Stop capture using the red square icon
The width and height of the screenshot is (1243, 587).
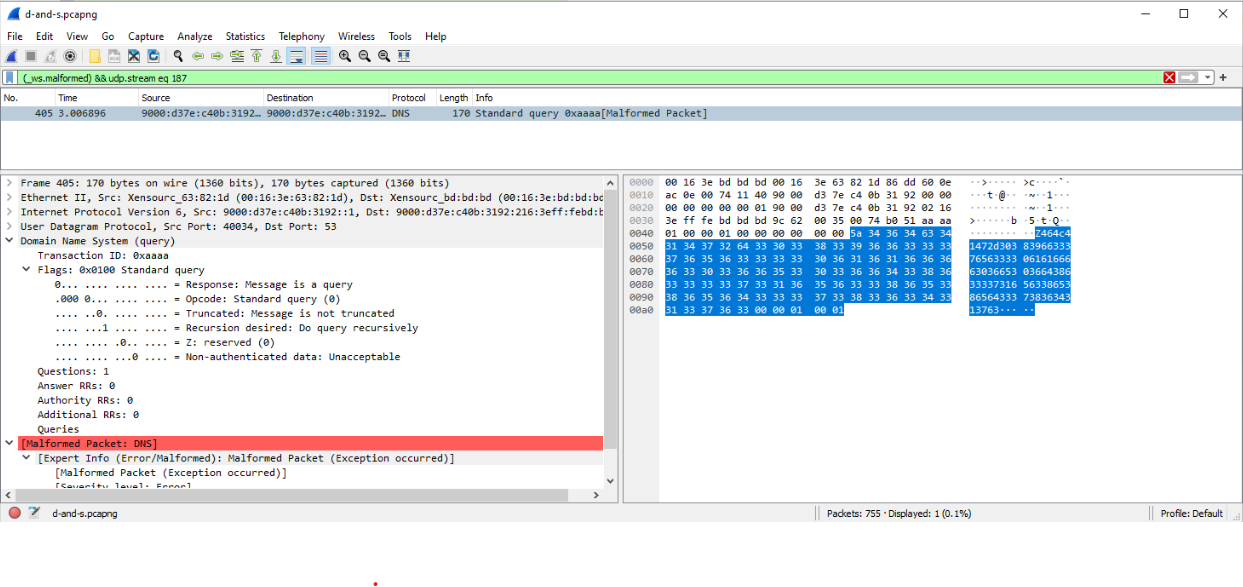pyautogui.click(x=31, y=56)
